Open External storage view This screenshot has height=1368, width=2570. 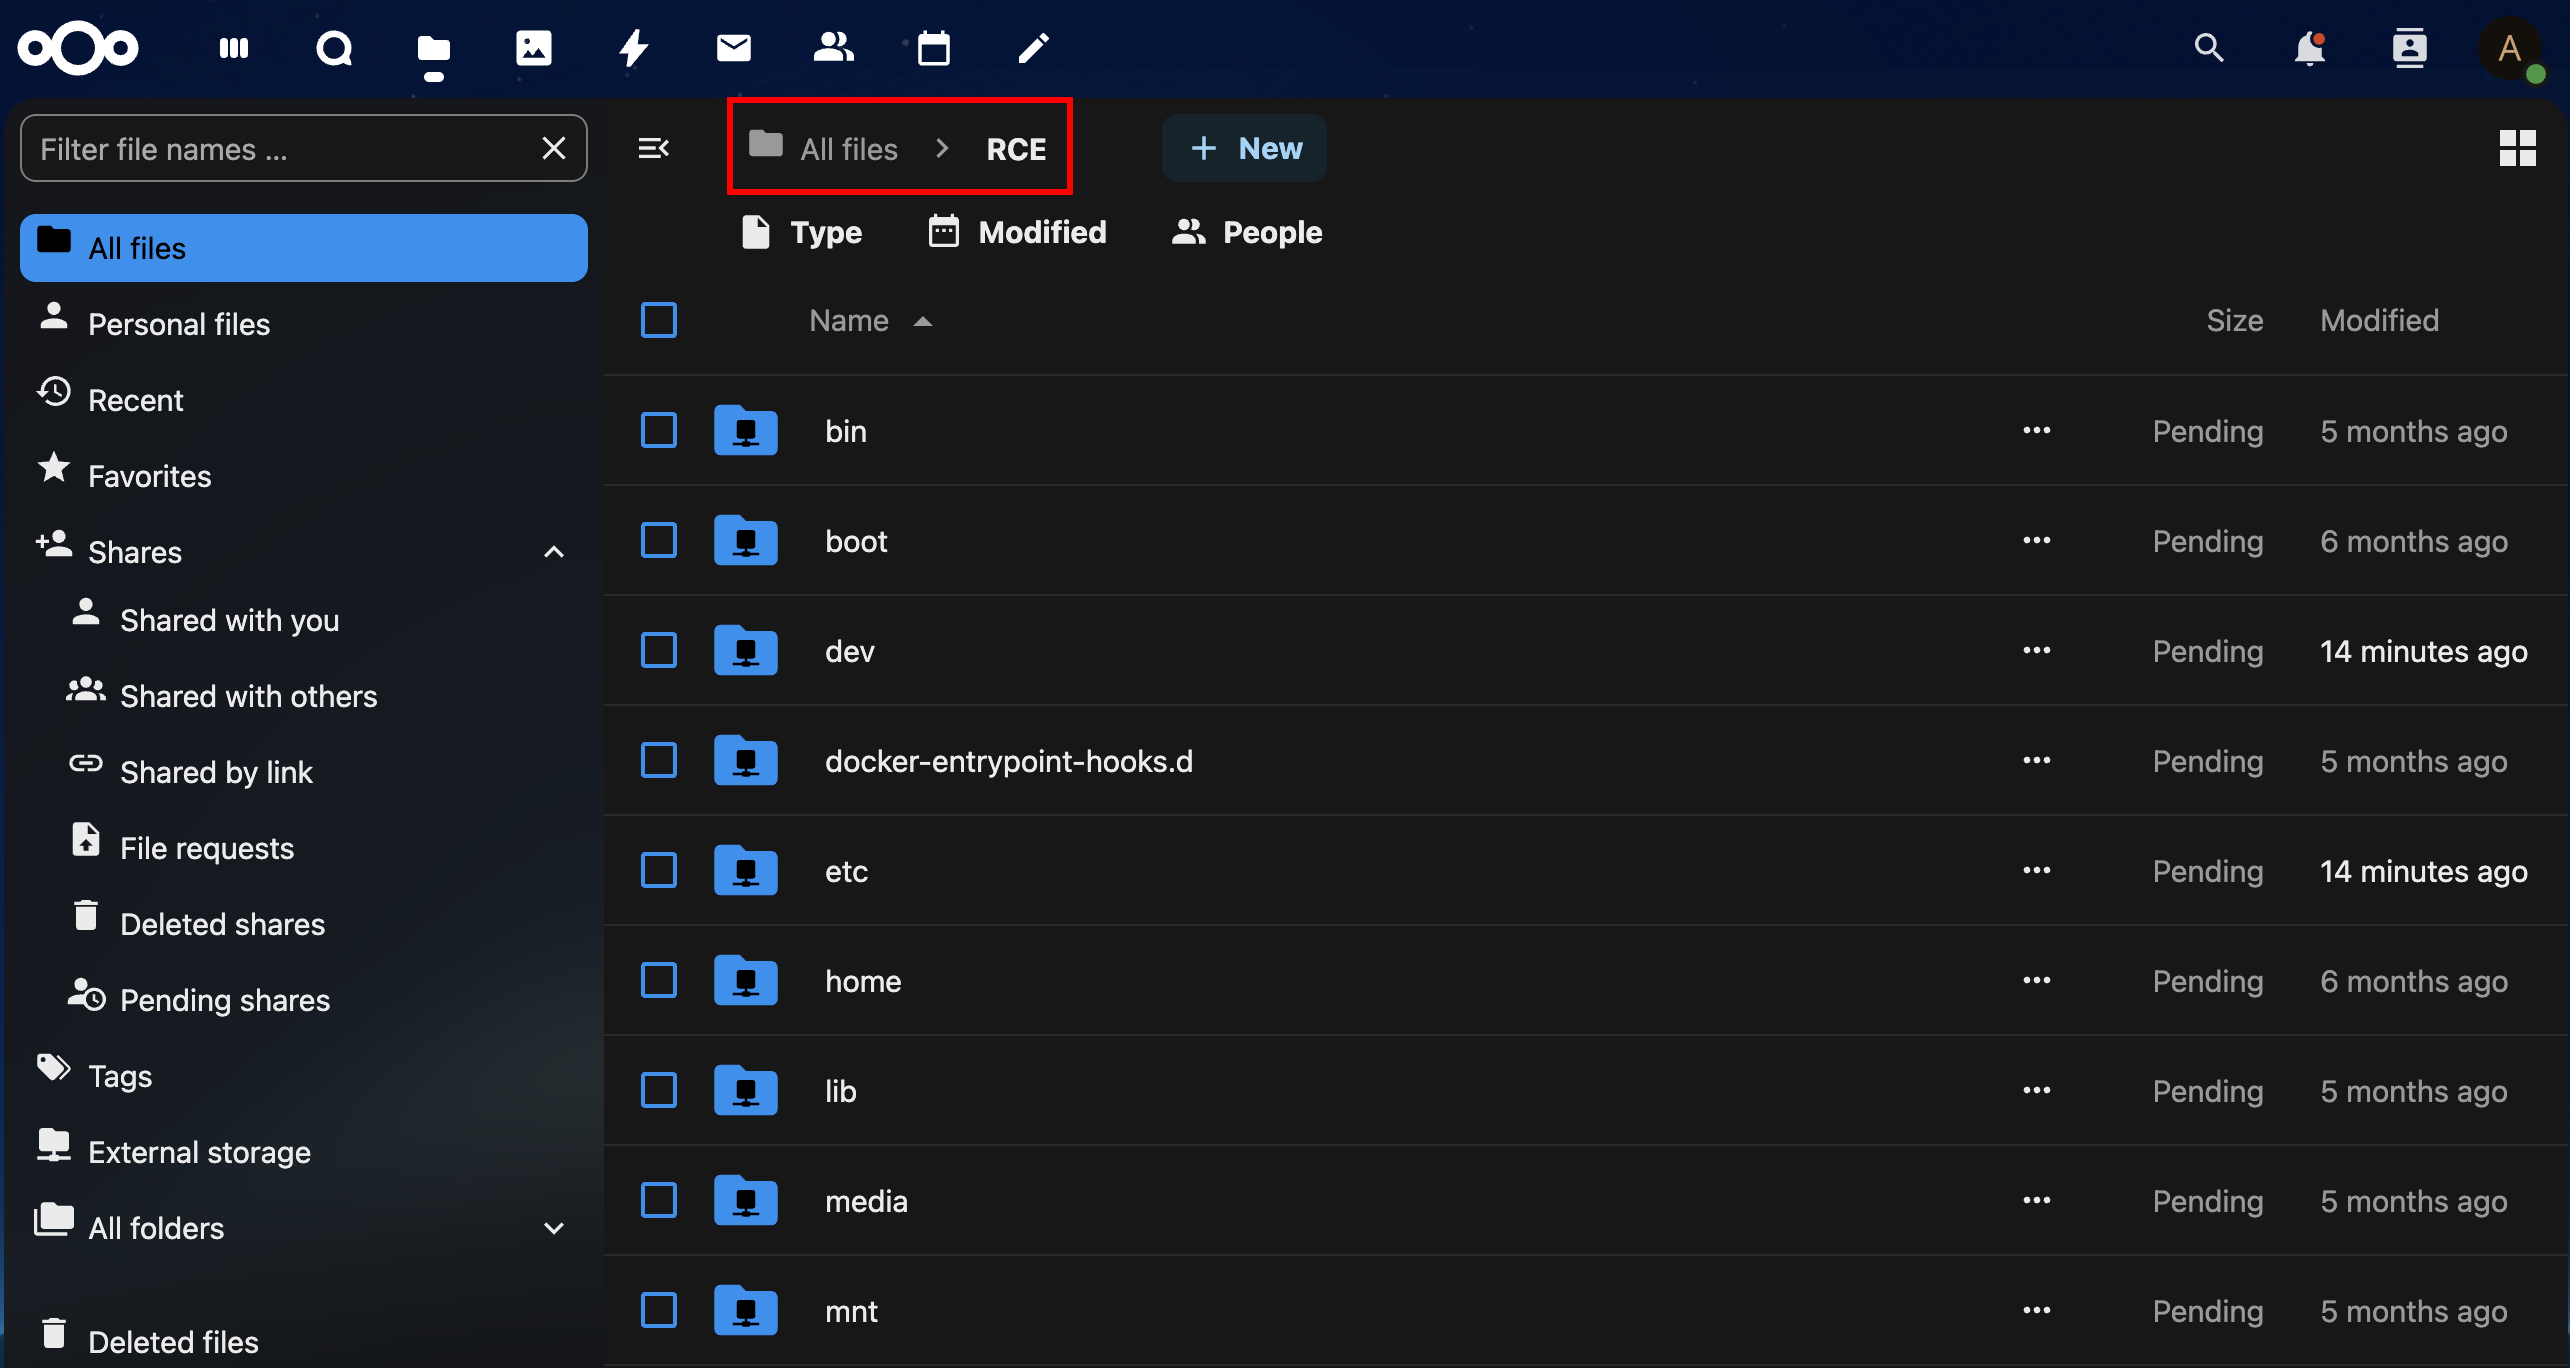pyautogui.click(x=304, y=1152)
